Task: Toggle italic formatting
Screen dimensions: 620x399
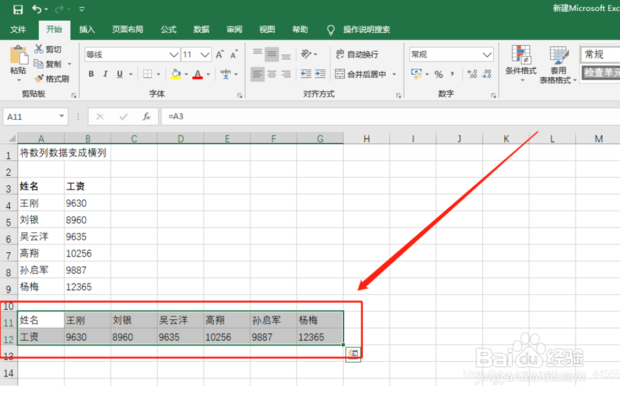Action: point(105,74)
